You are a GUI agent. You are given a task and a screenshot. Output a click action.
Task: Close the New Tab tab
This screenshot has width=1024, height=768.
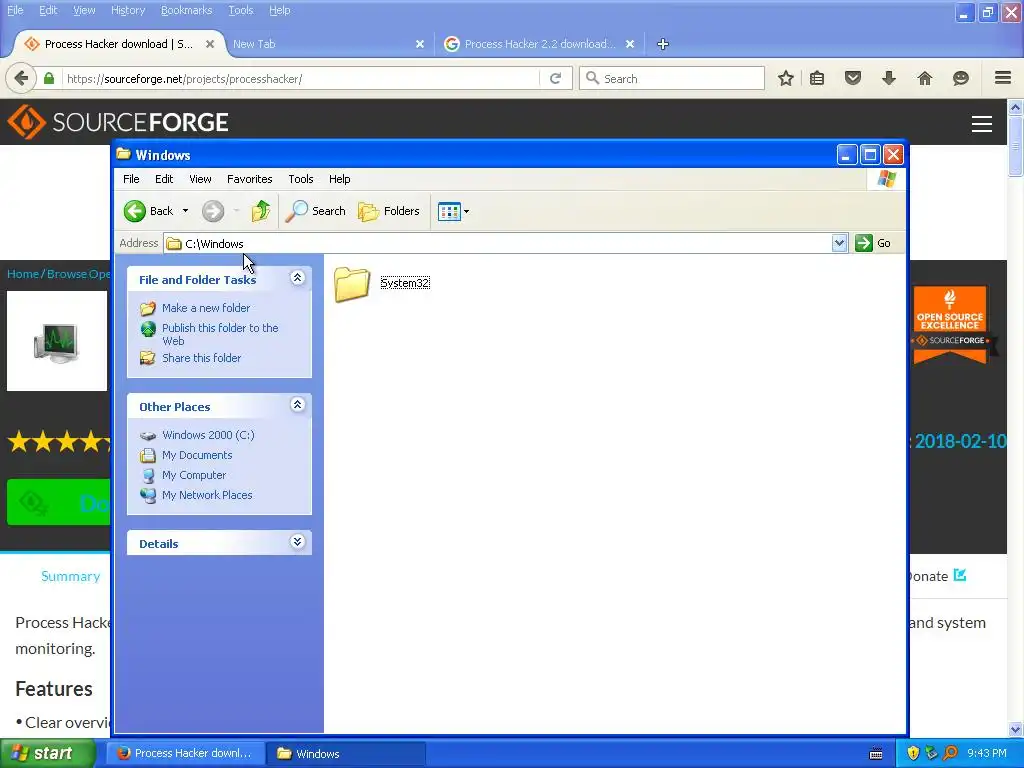(x=420, y=44)
